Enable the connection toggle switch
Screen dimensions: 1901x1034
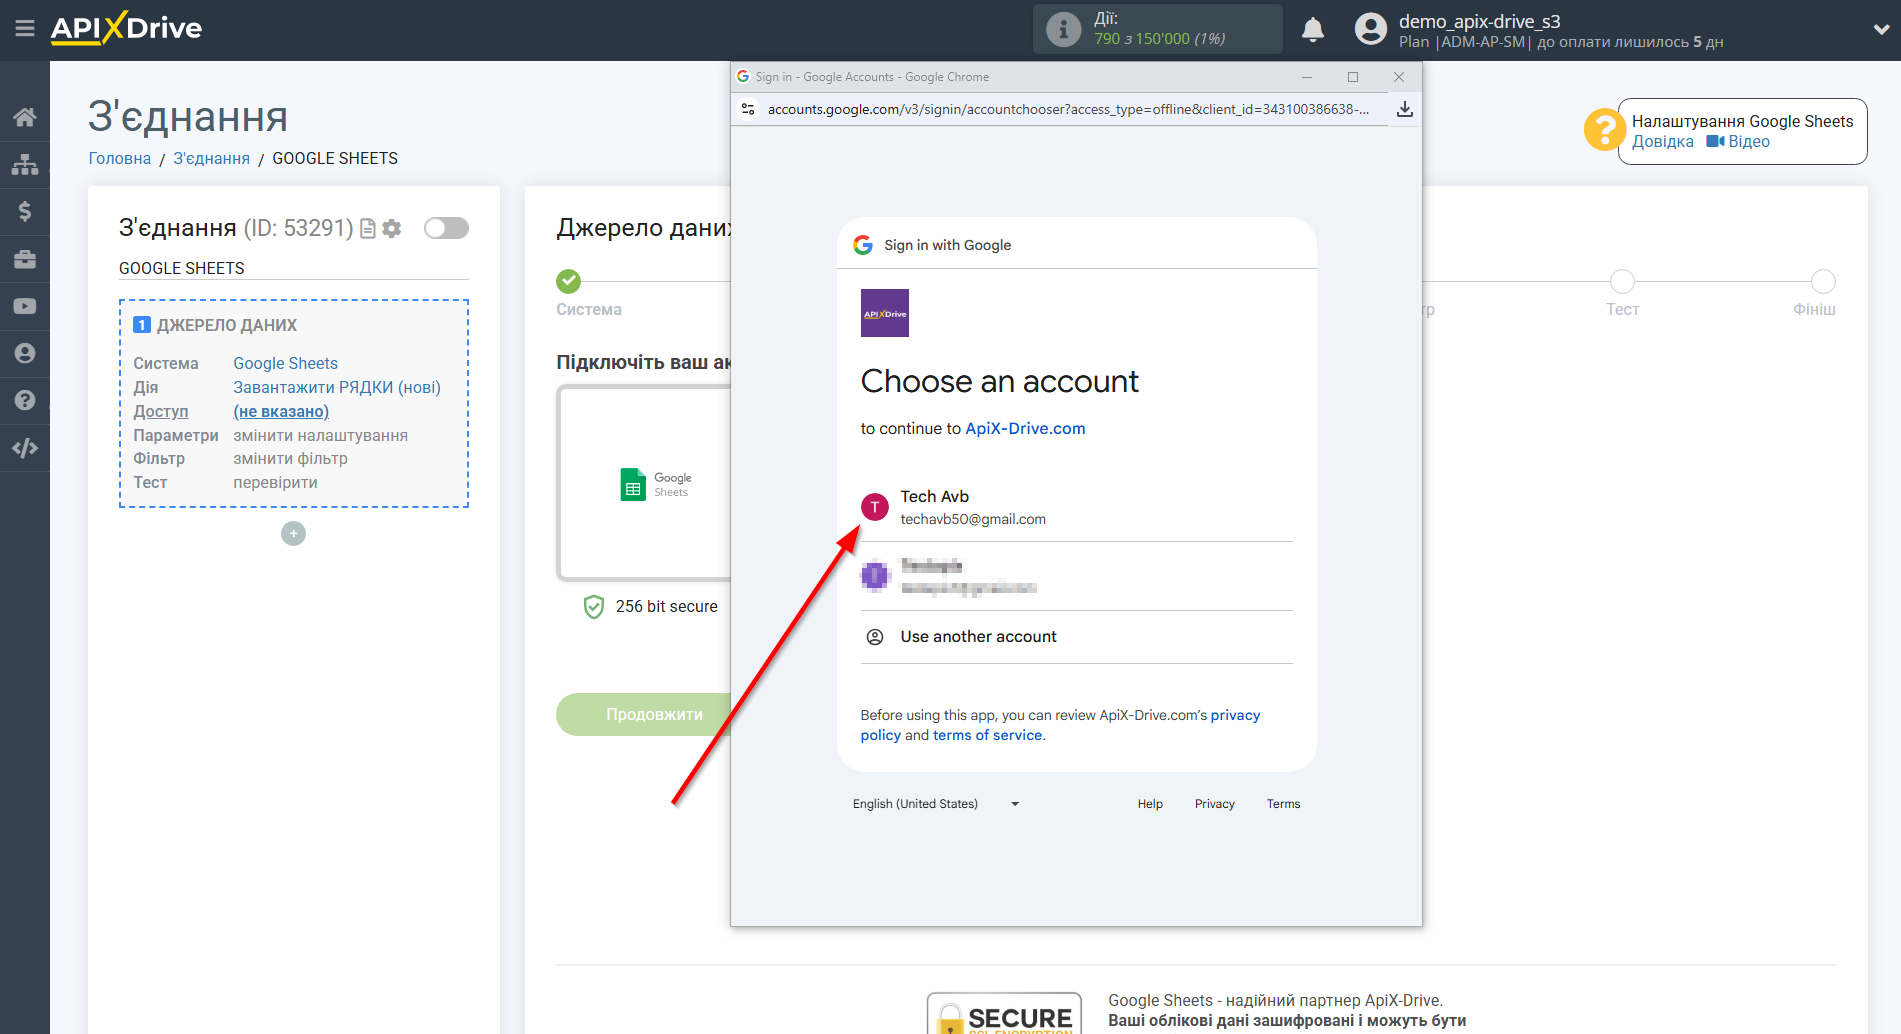tap(446, 228)
